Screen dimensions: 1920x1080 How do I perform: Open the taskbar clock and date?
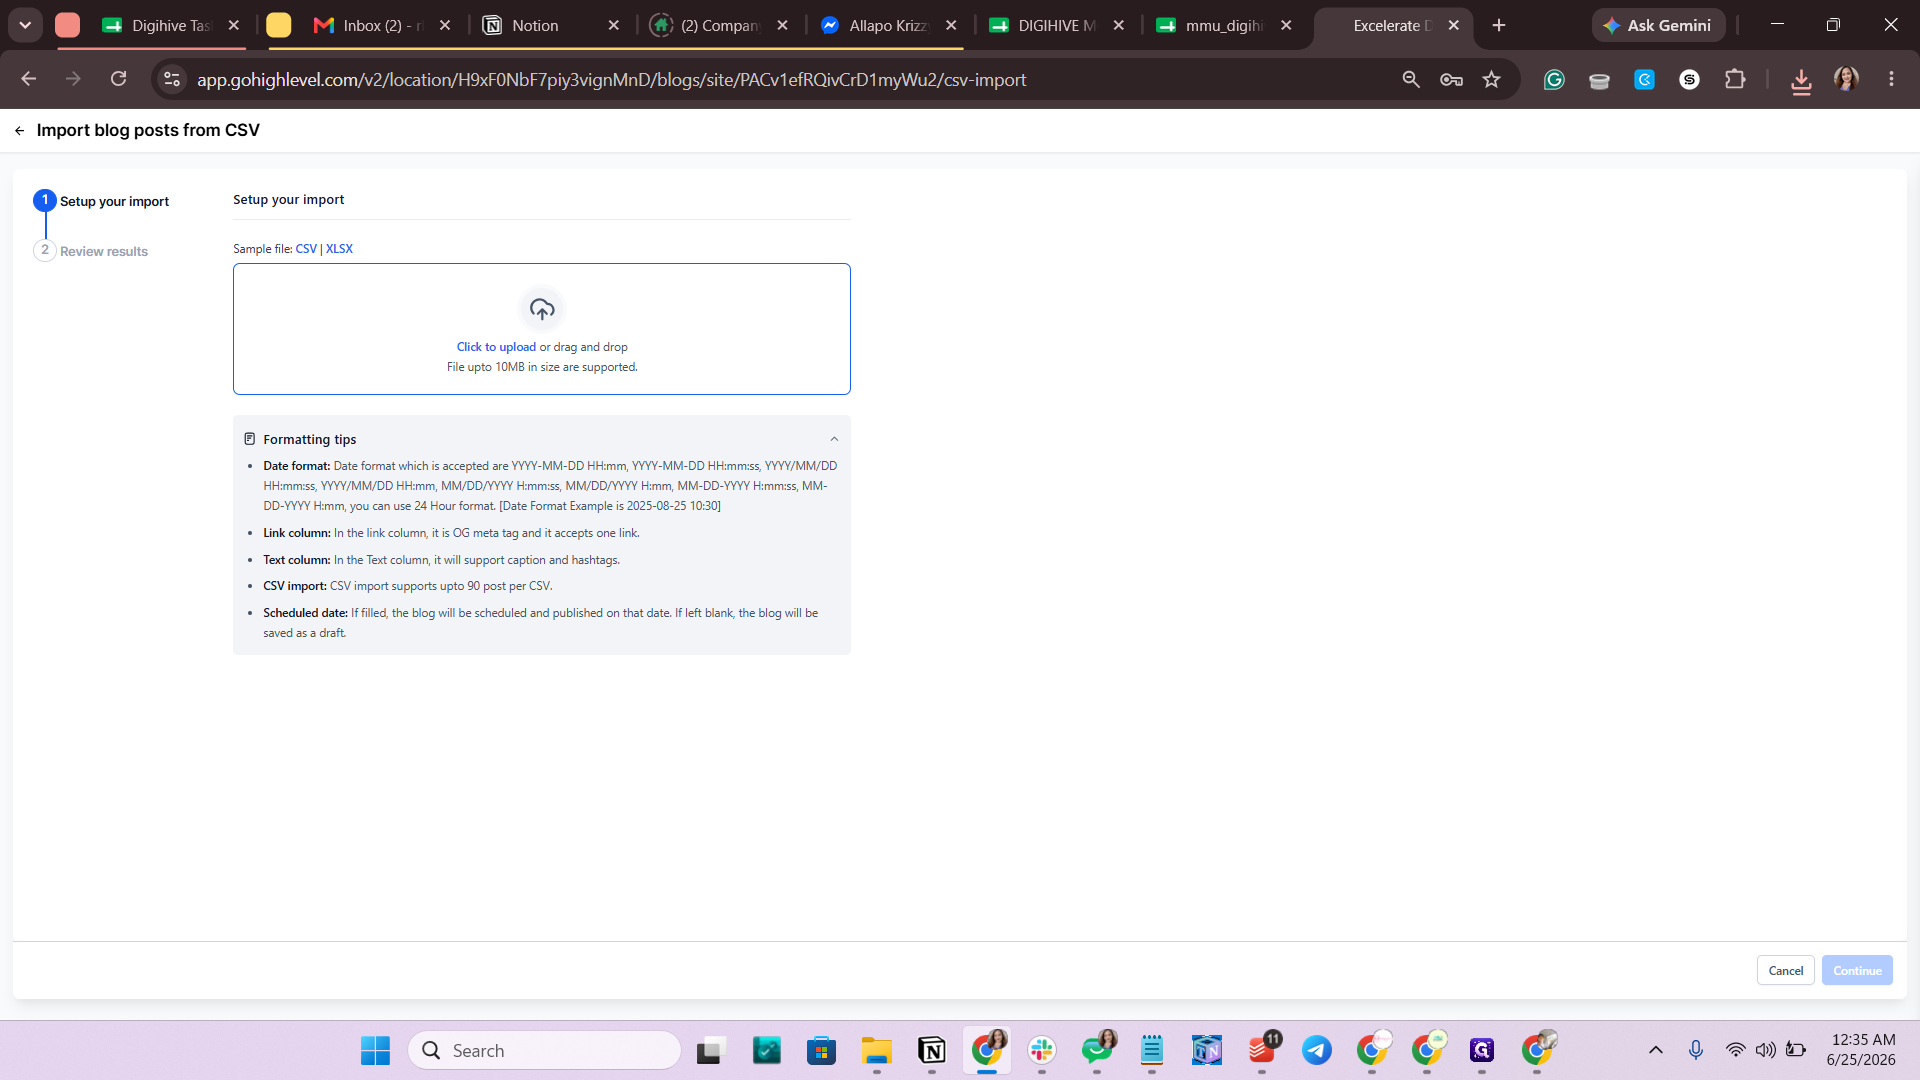coord(1861,1050)
